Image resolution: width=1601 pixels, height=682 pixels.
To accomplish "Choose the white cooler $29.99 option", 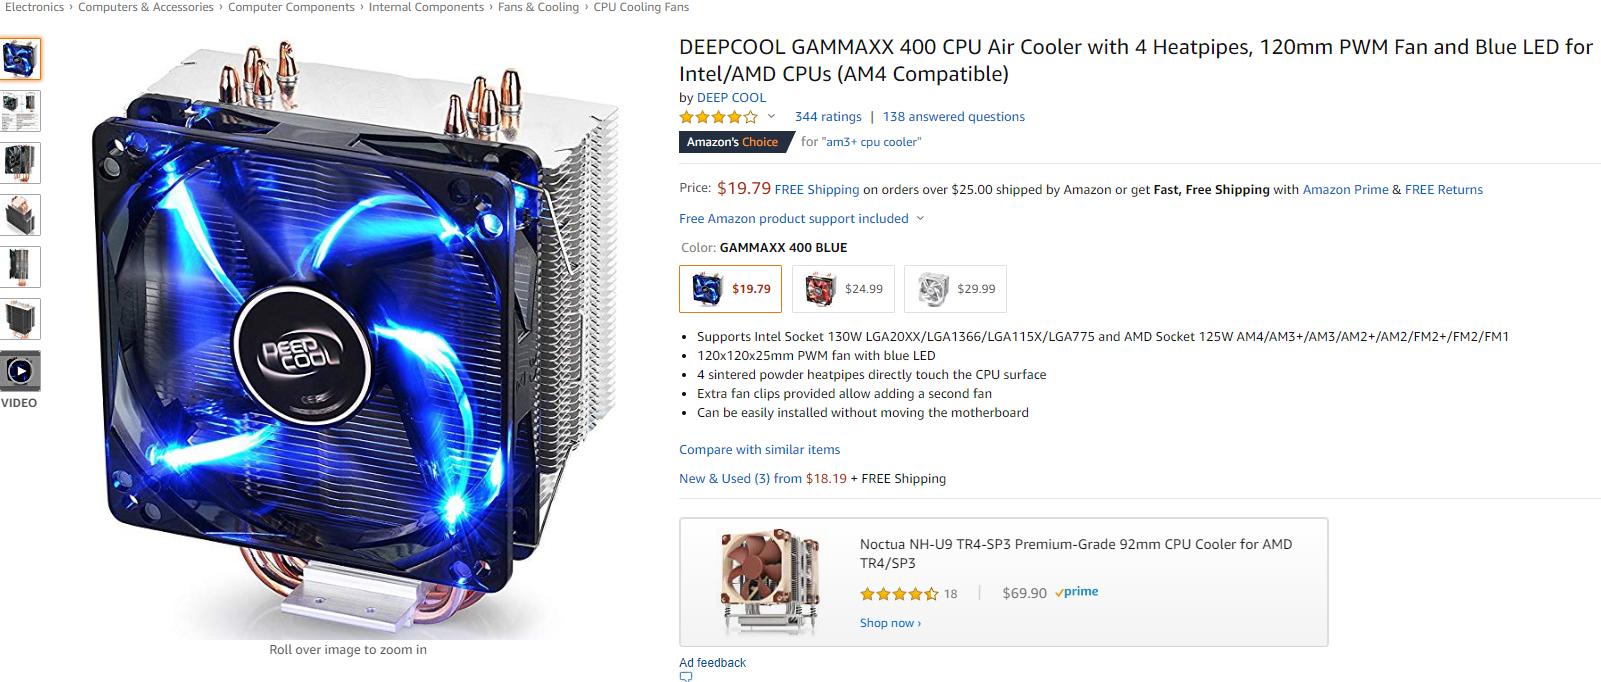I will click(x=955, y=289).
